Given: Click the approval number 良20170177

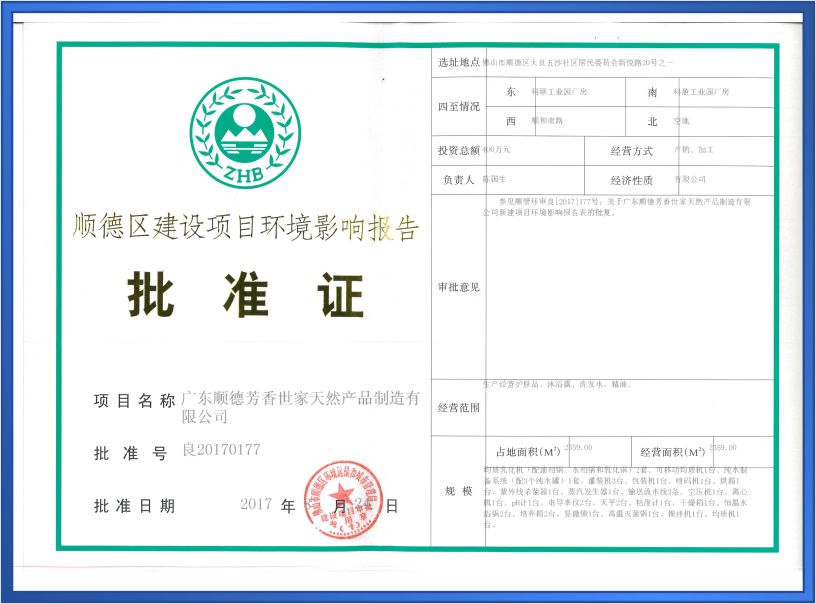Looking at the screenshot, I should tap(221, 449).
